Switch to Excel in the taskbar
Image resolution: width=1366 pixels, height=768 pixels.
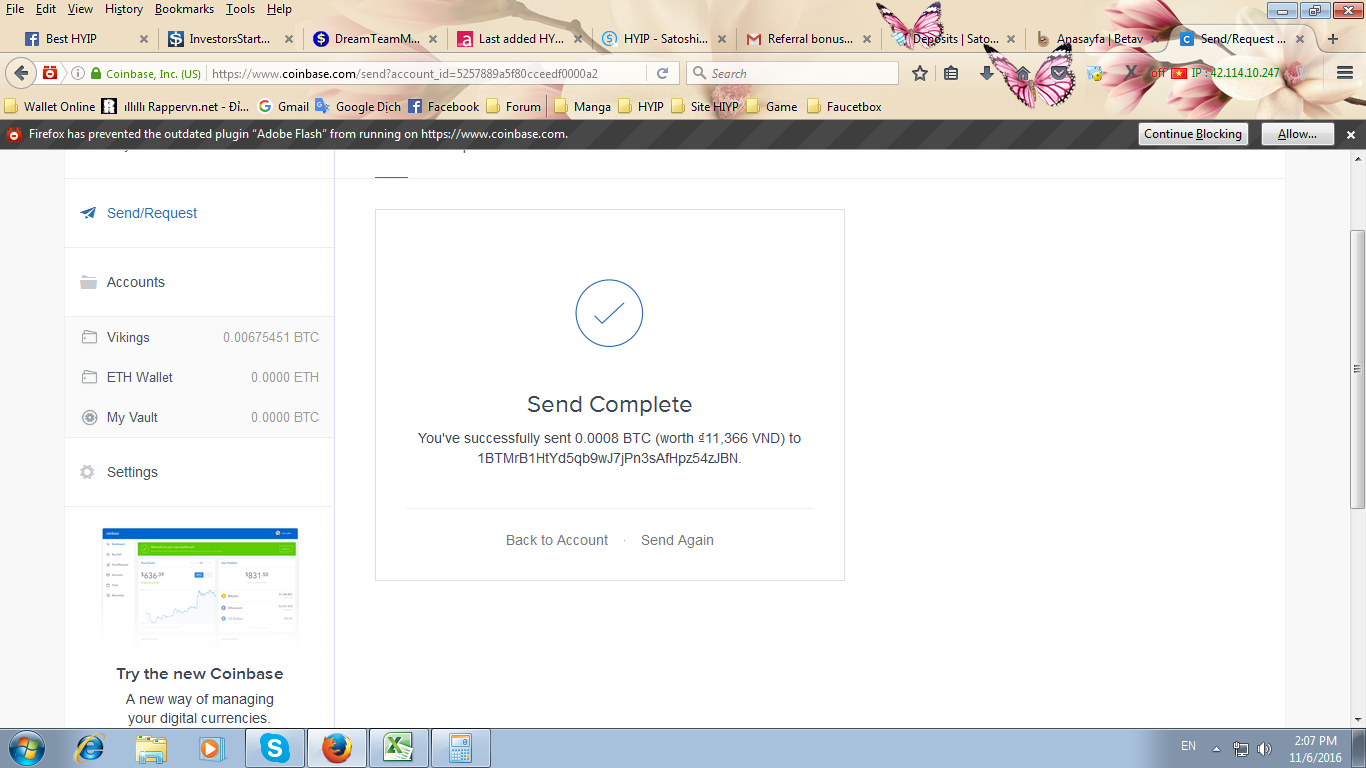399,748
